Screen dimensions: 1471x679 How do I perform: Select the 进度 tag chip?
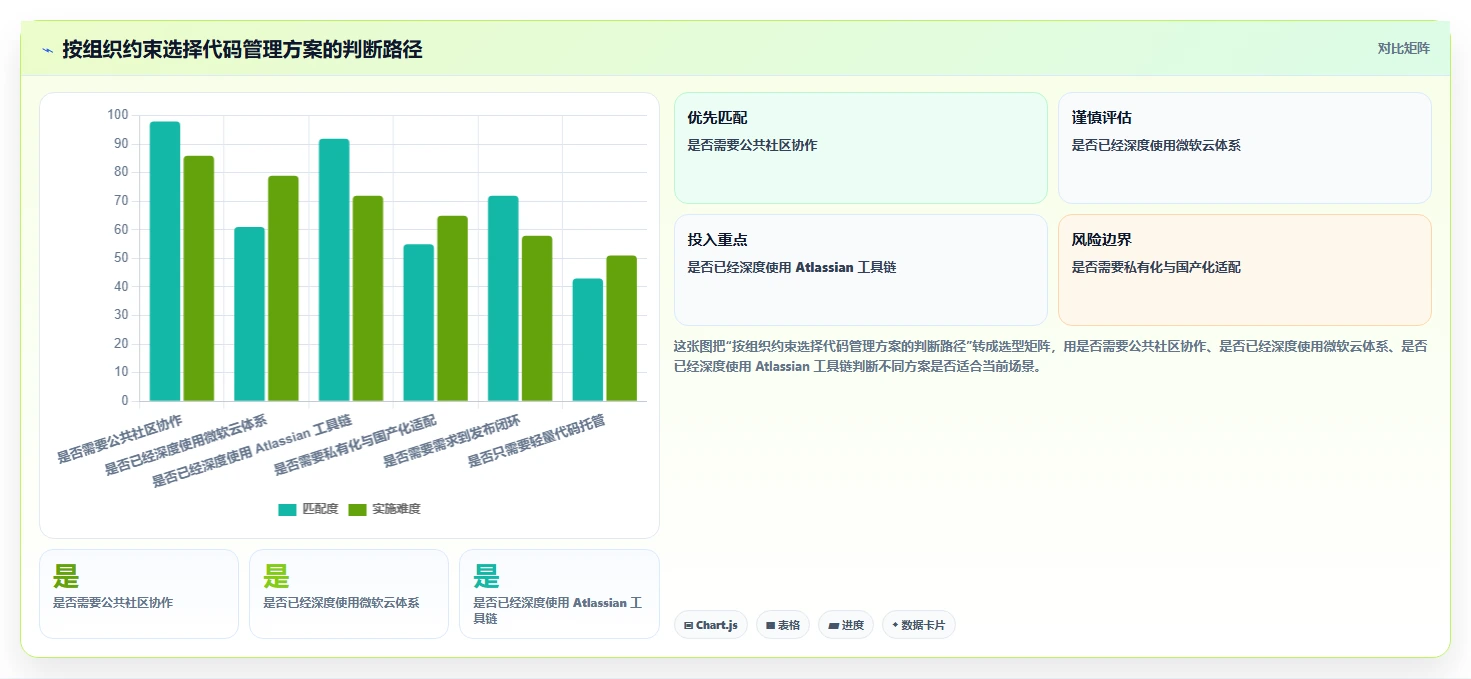[846, 625]
